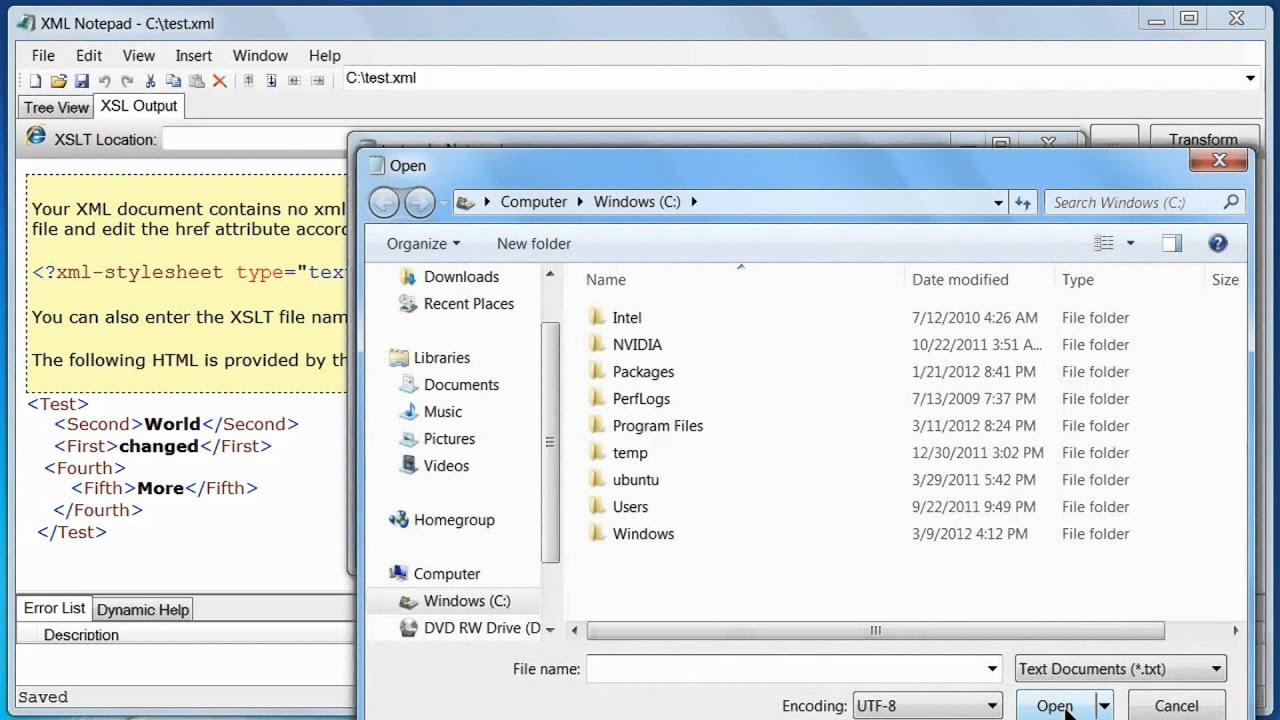Sort by the Name column header
The height and width of the screenshot is (720, 1280).
[606, 280]
